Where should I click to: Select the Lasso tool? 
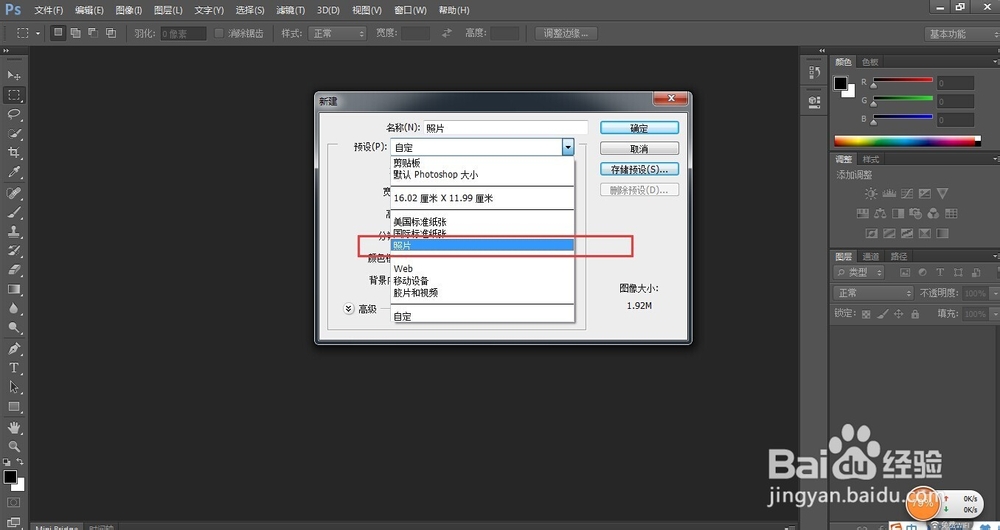click(14, 114)
